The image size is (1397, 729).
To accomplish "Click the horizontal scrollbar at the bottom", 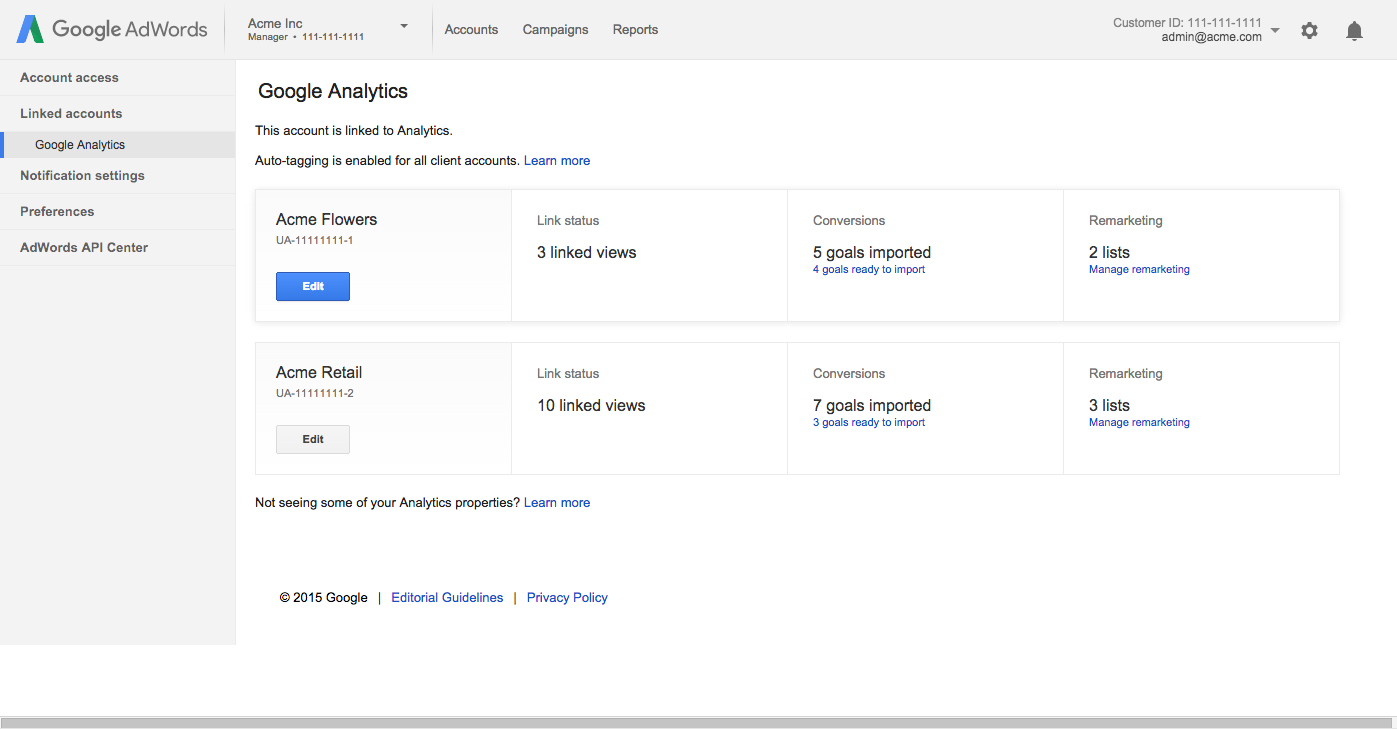I will [698, 722].
